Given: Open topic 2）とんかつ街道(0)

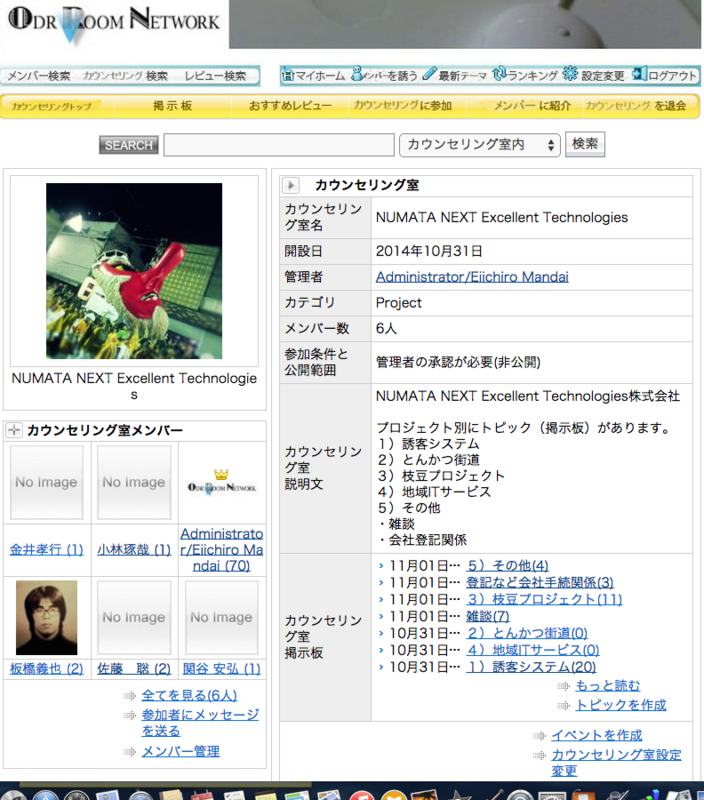Looking at the screenshot, I should tap(527, 633).
